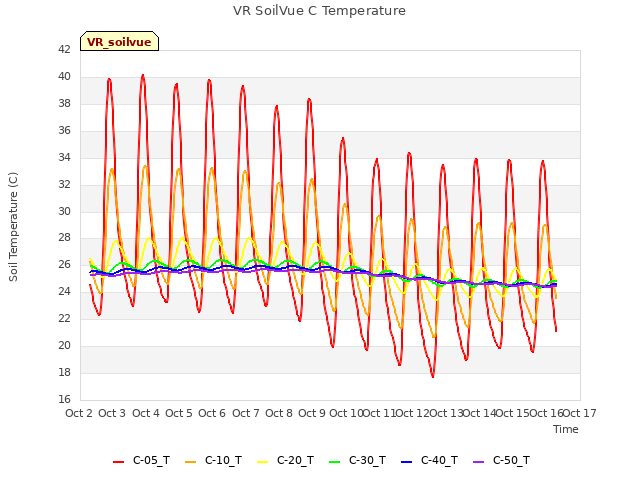Image resolution: width=640 pixels, height=480 pixels.
Task: Click the 40 y-axis value
Action: 64,76
